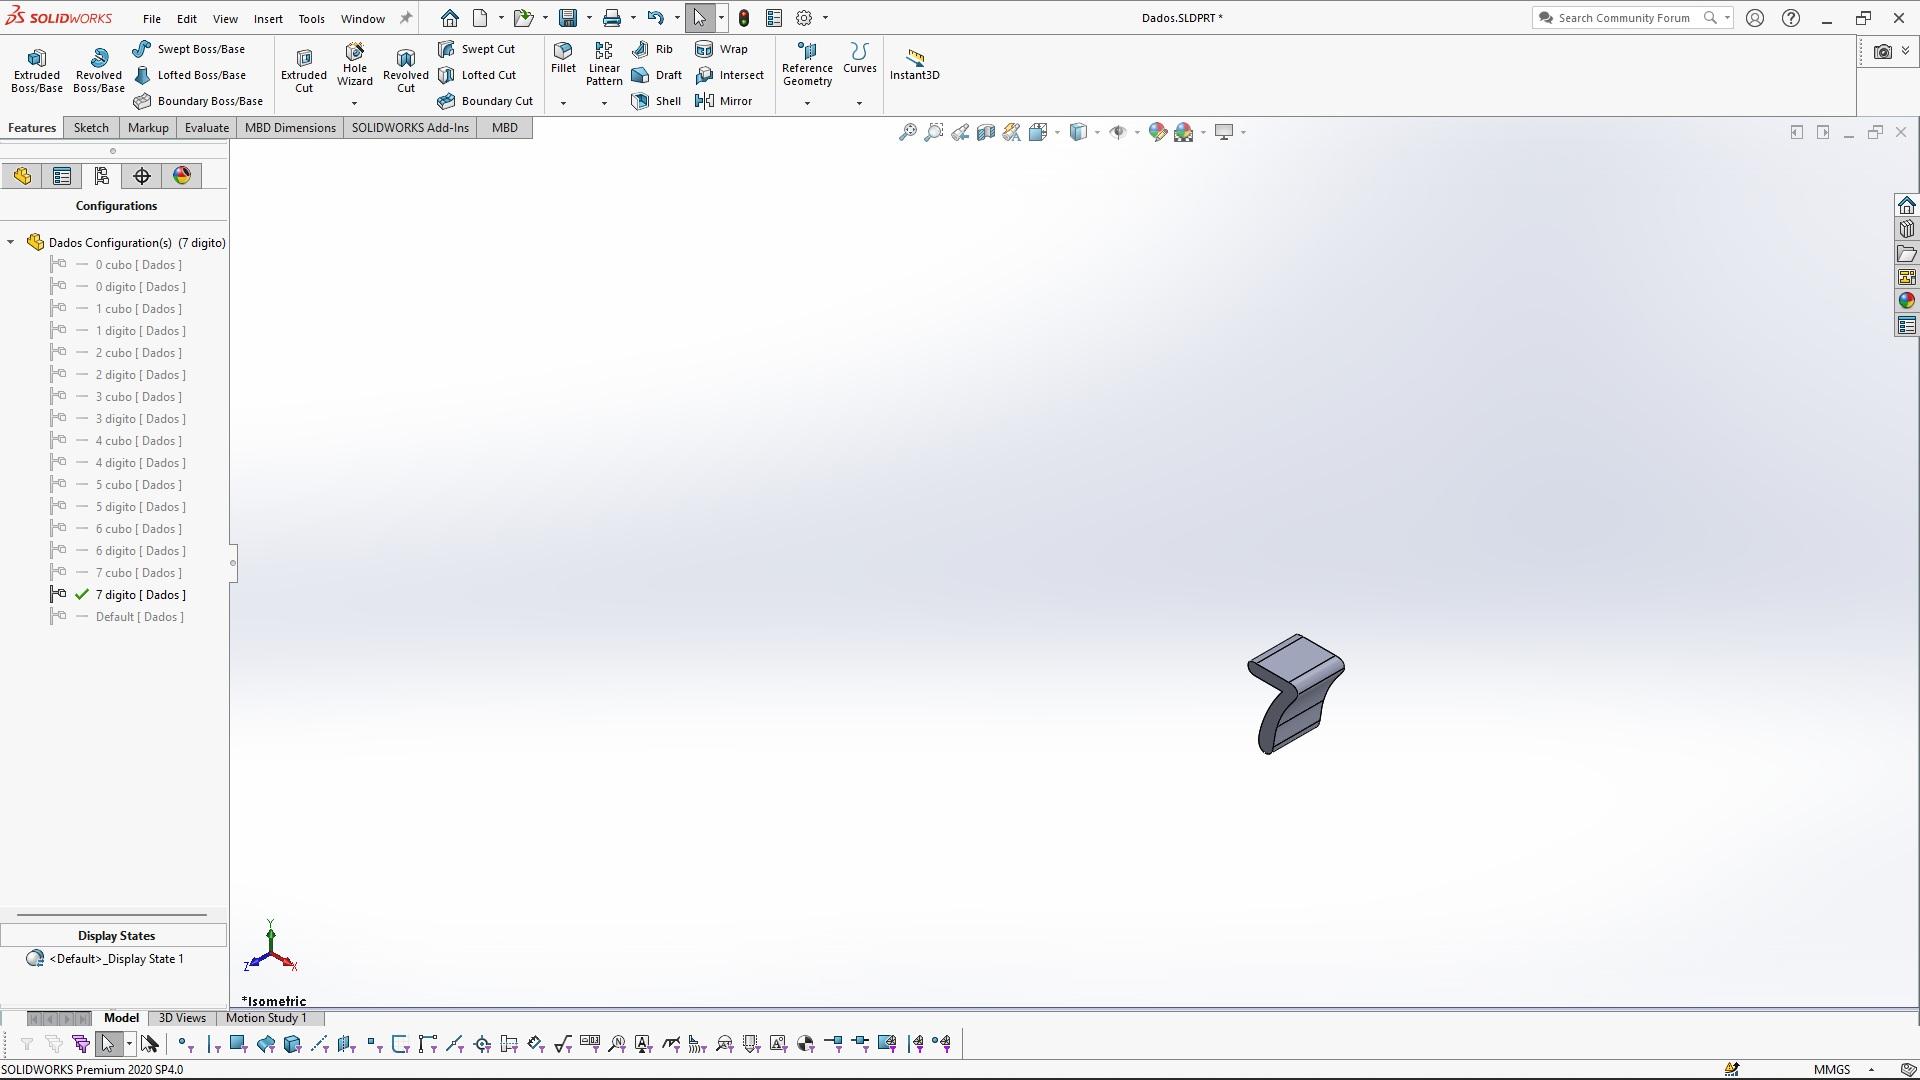Open Design Library task pane icon
The image size is (1920, 1080).
(1906, 229)
